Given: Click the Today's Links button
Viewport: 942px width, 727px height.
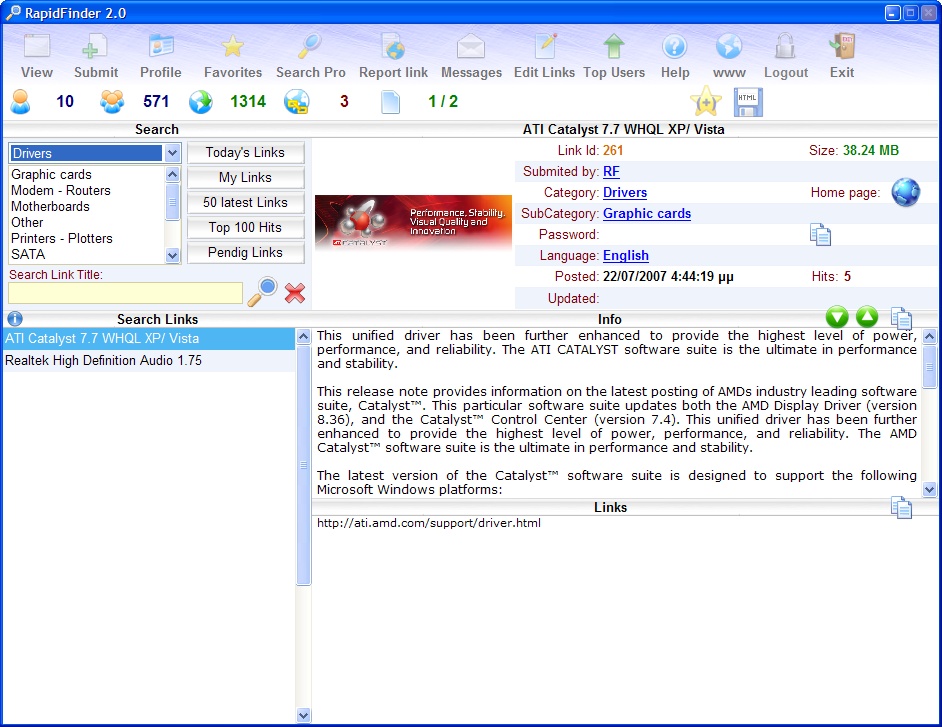Looking at the screenshot, I should click(245, 153).
